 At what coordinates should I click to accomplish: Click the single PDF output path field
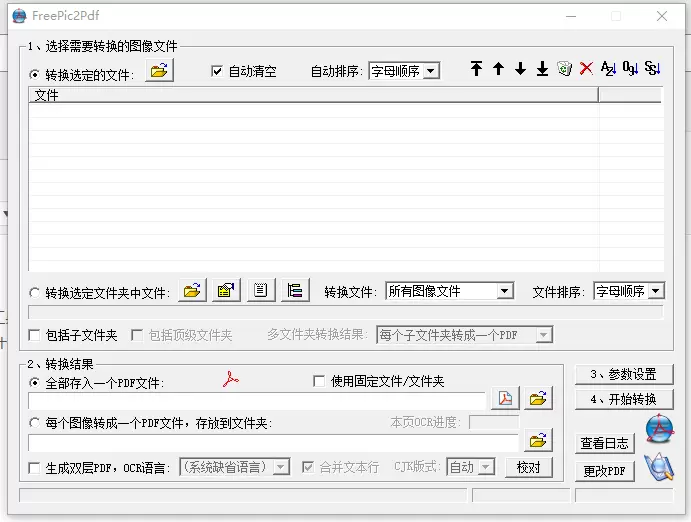[257, 401]
